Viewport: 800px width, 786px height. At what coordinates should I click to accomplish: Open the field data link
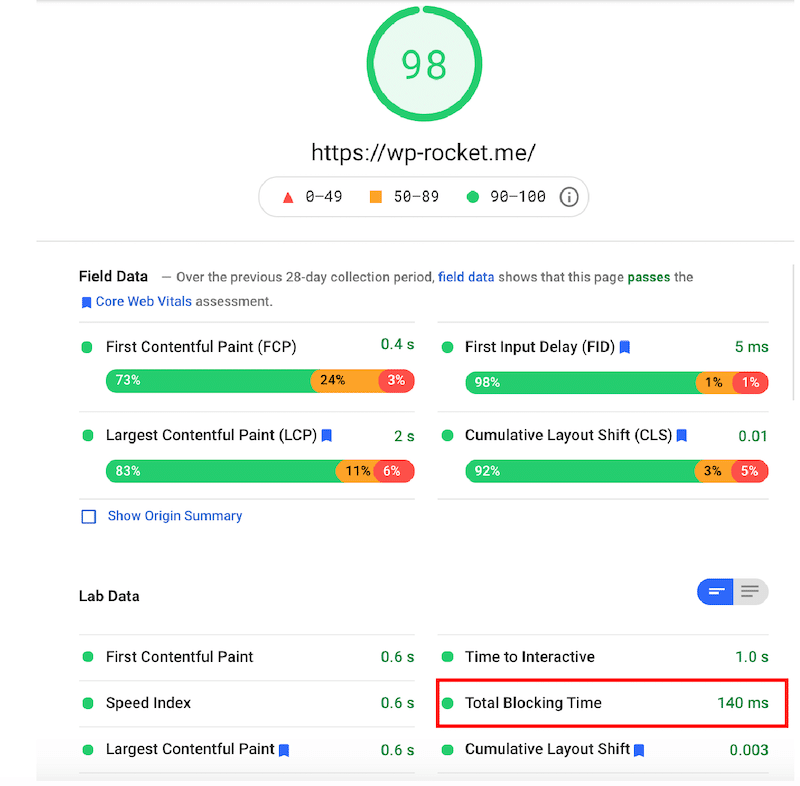[x=466, y=277]
